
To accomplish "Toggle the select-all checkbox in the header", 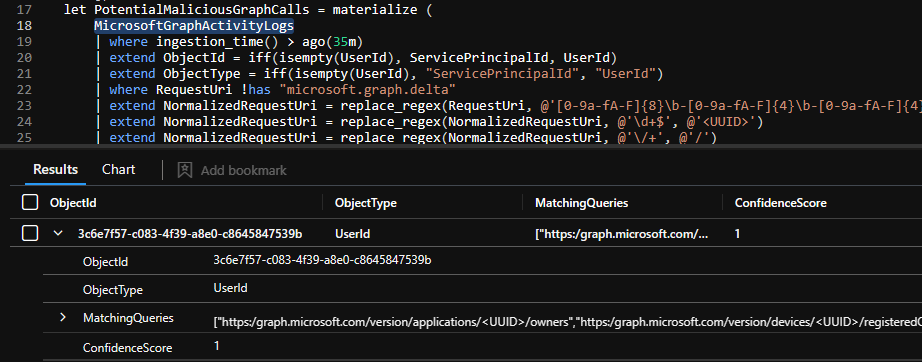I will pyautogui.click(x=30, y=203).
